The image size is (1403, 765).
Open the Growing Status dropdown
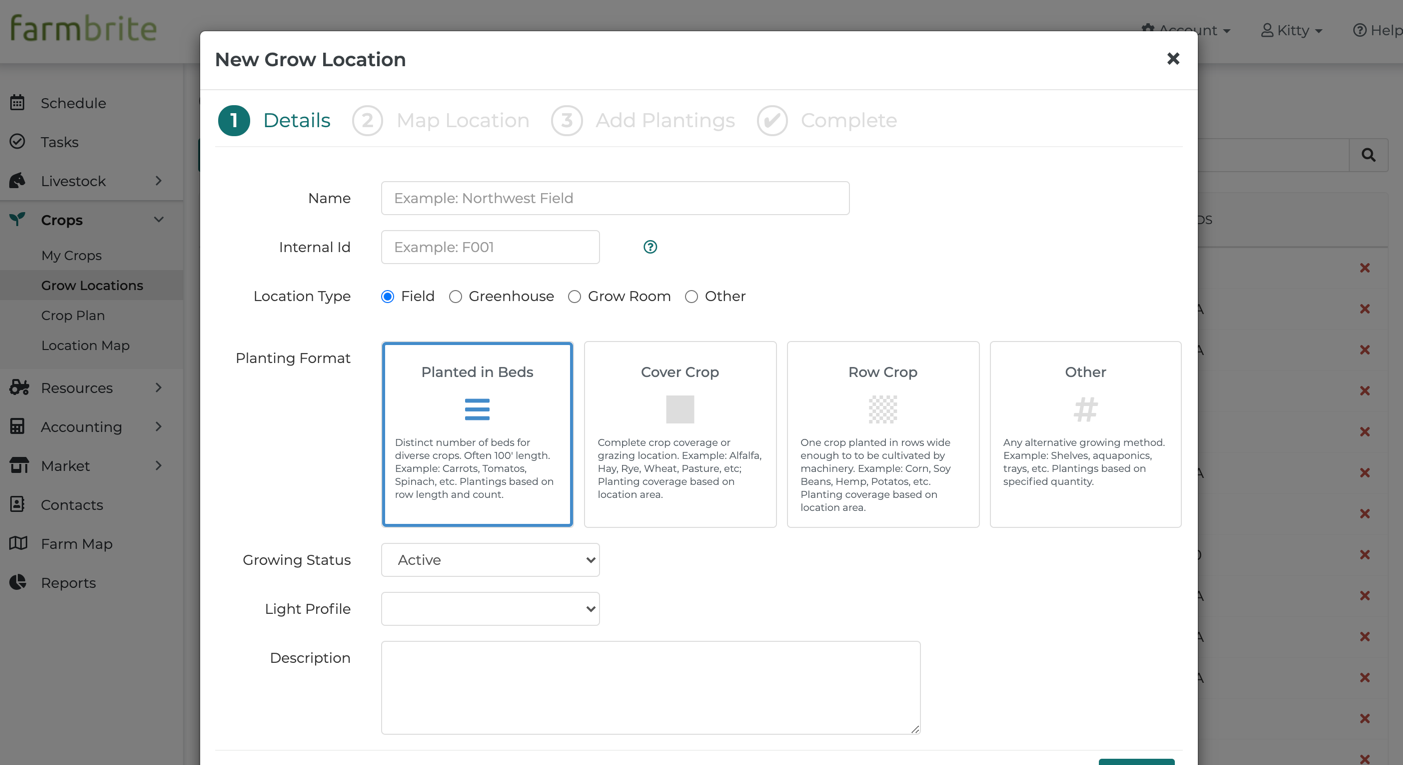pyautogui.click(x=490, y=560)
